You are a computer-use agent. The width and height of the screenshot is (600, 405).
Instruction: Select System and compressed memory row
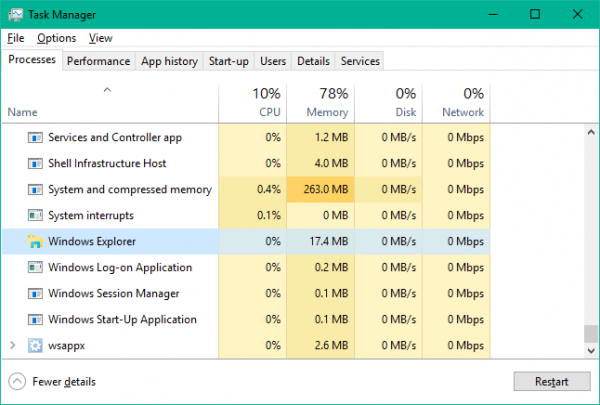(130, 189)
